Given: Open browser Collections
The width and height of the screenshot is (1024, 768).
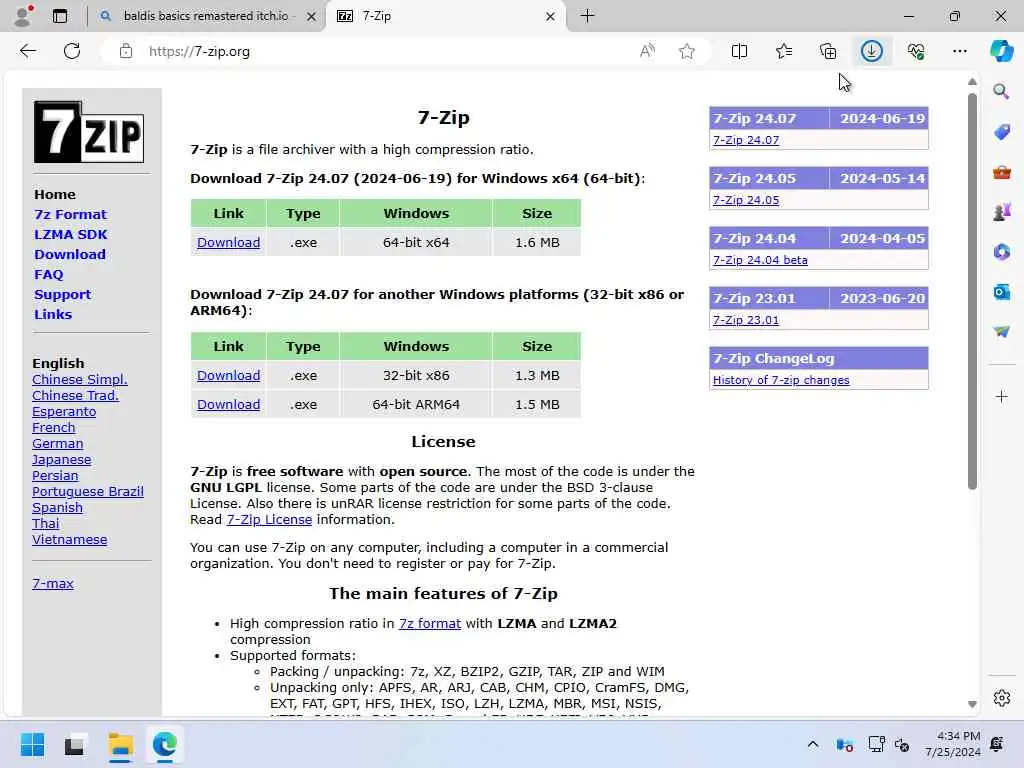Looking at the screenshot, I should tap(828, 51).
